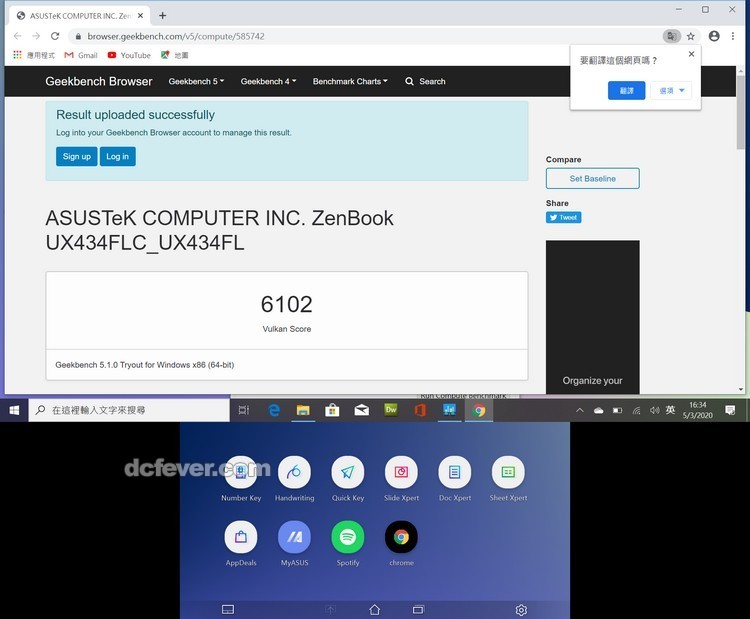
Task: Click the 'Organize your' advertisement banner
Action: (593, 317)
